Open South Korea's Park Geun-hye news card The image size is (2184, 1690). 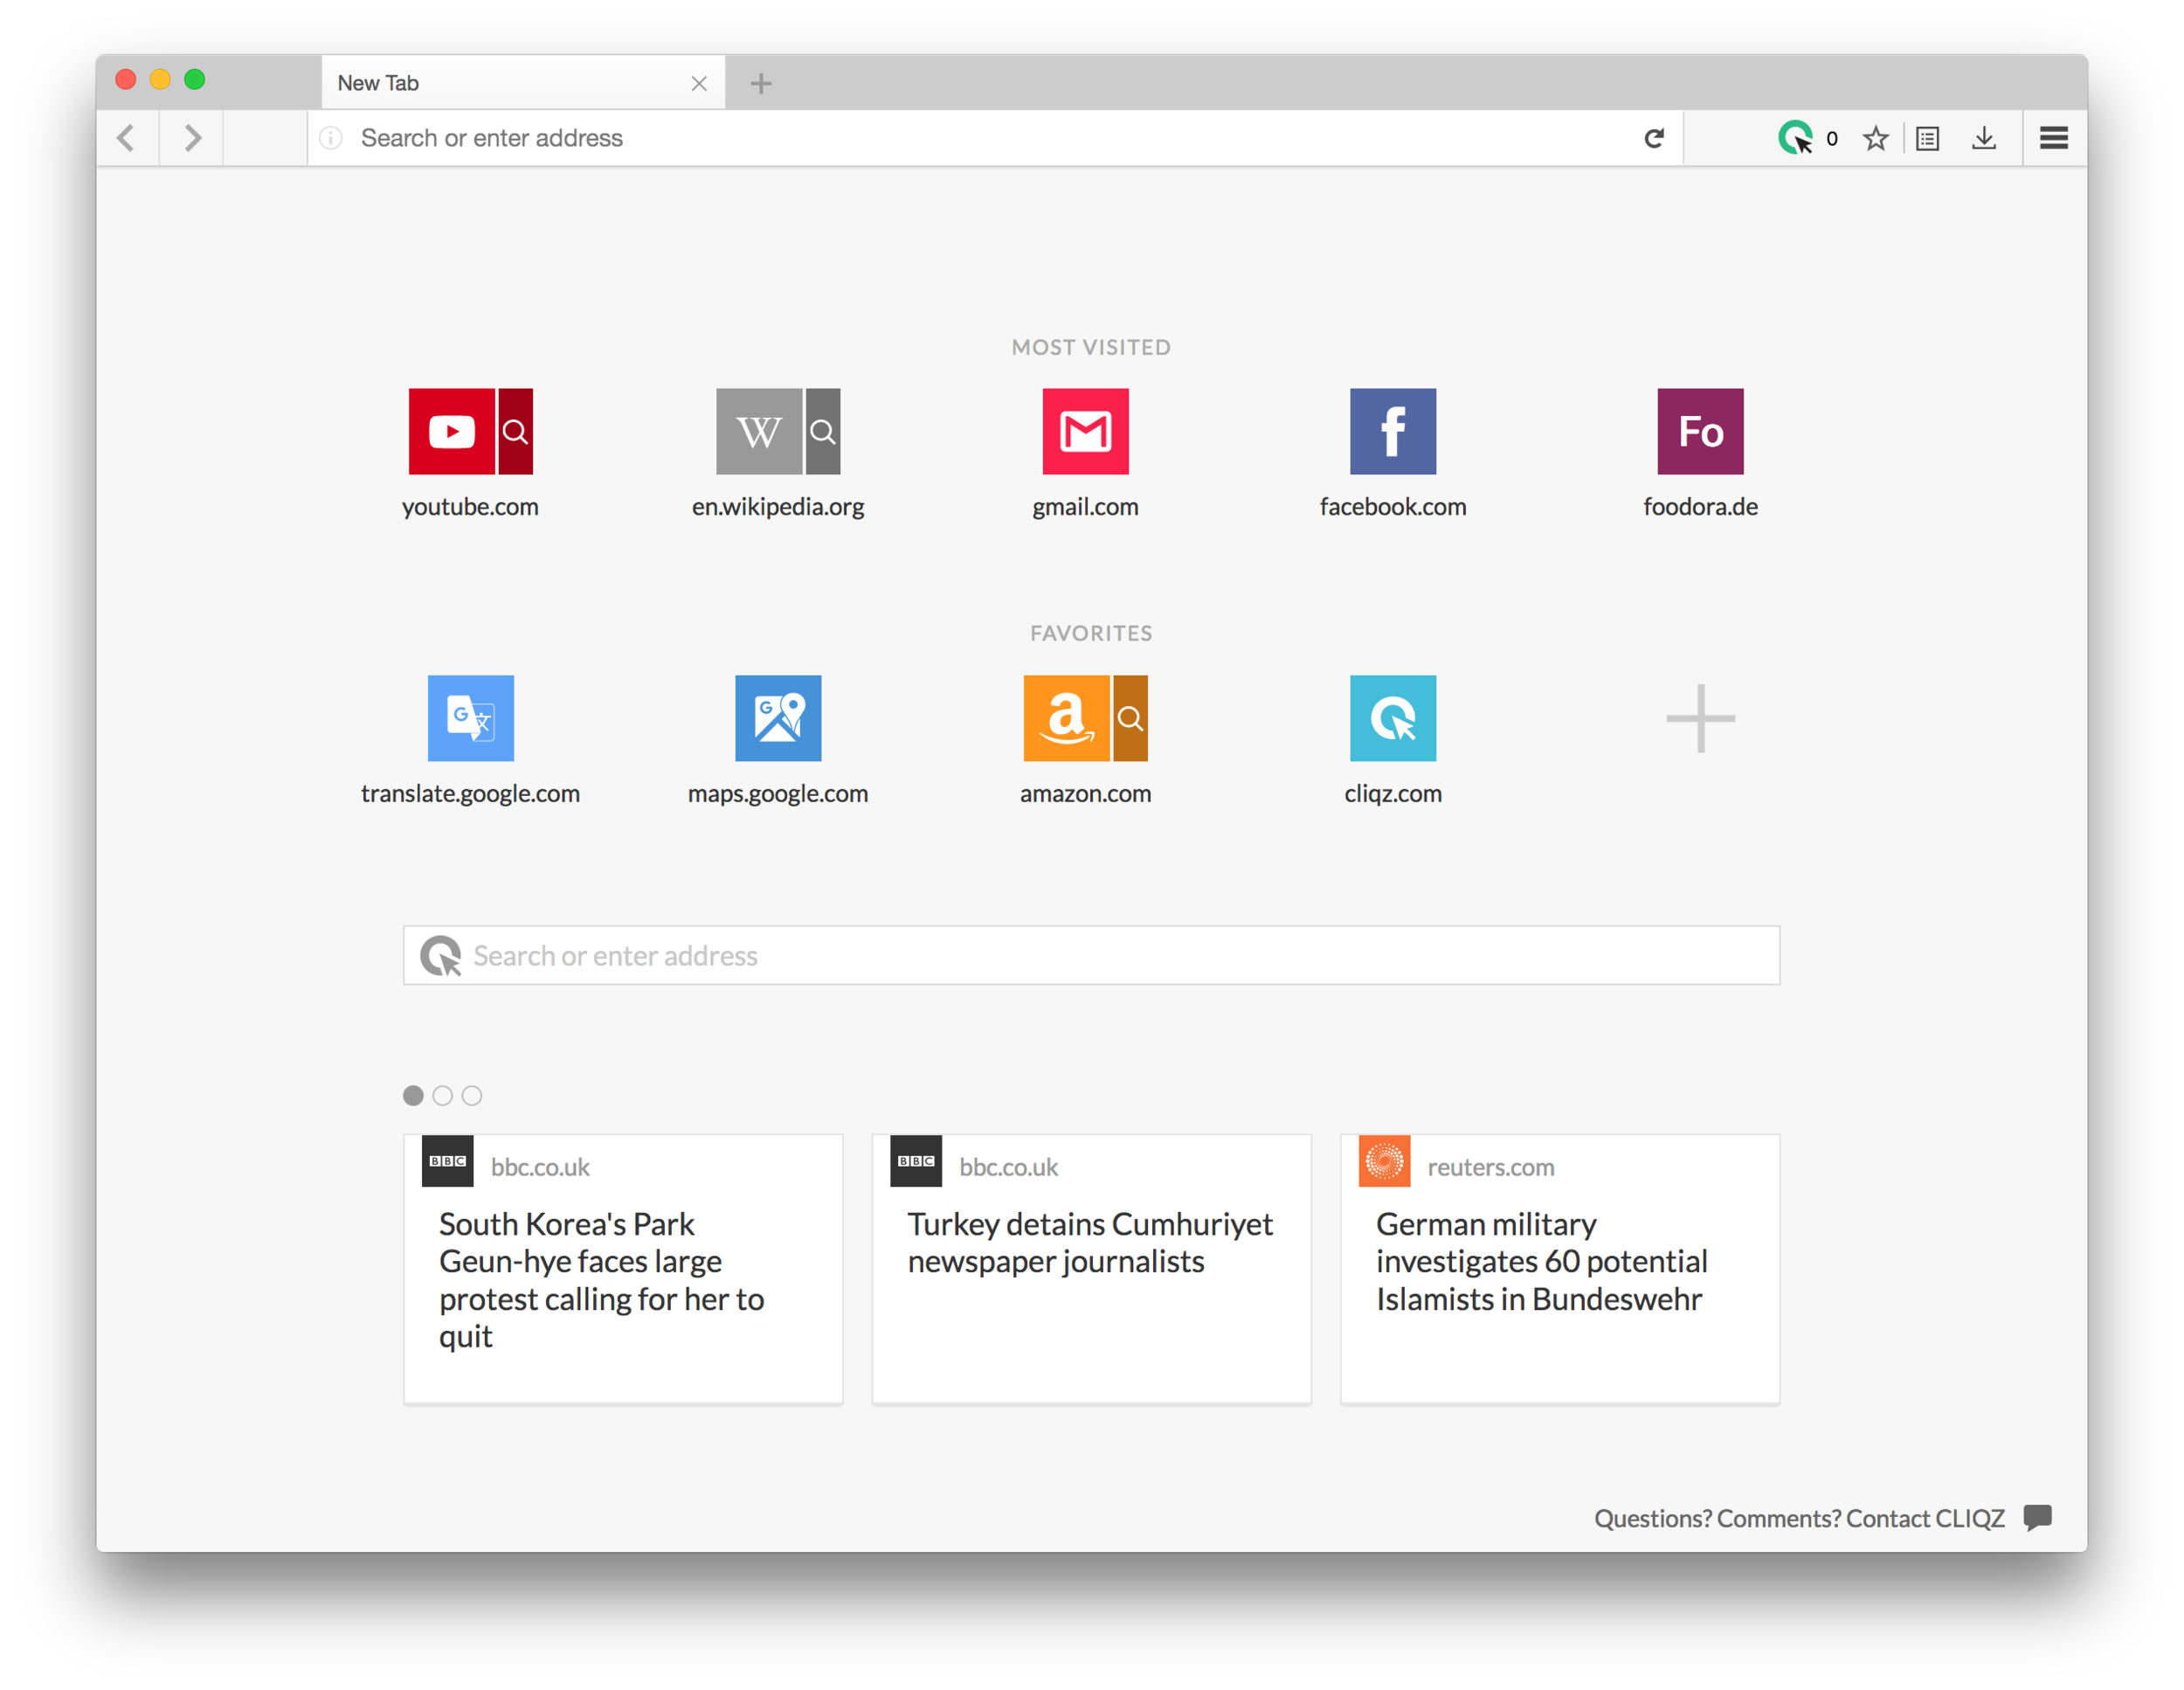tap(623, 1269)
